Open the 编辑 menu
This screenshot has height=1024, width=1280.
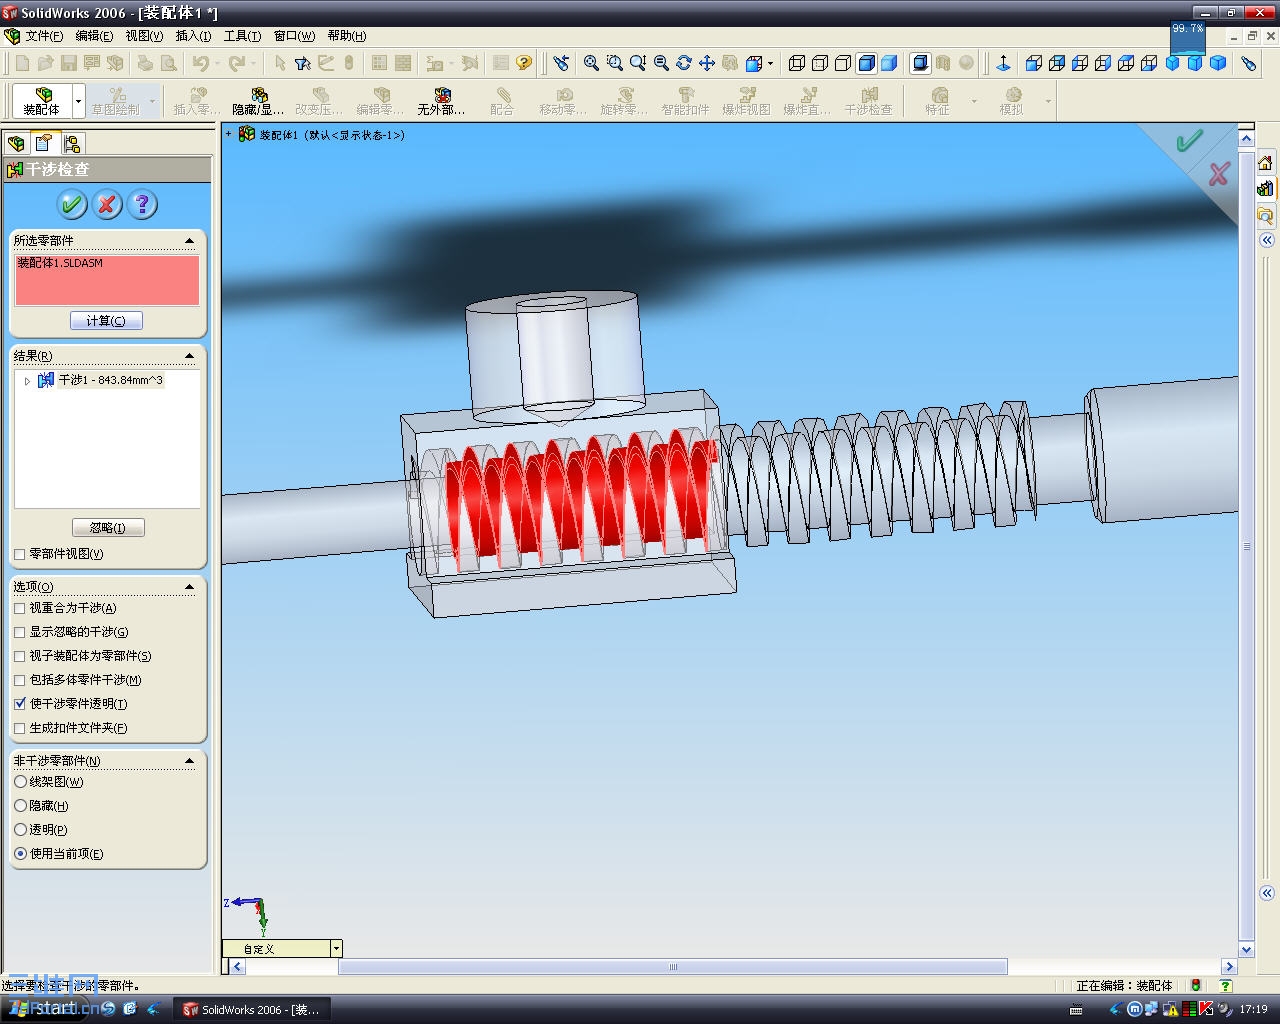point(94,36)
